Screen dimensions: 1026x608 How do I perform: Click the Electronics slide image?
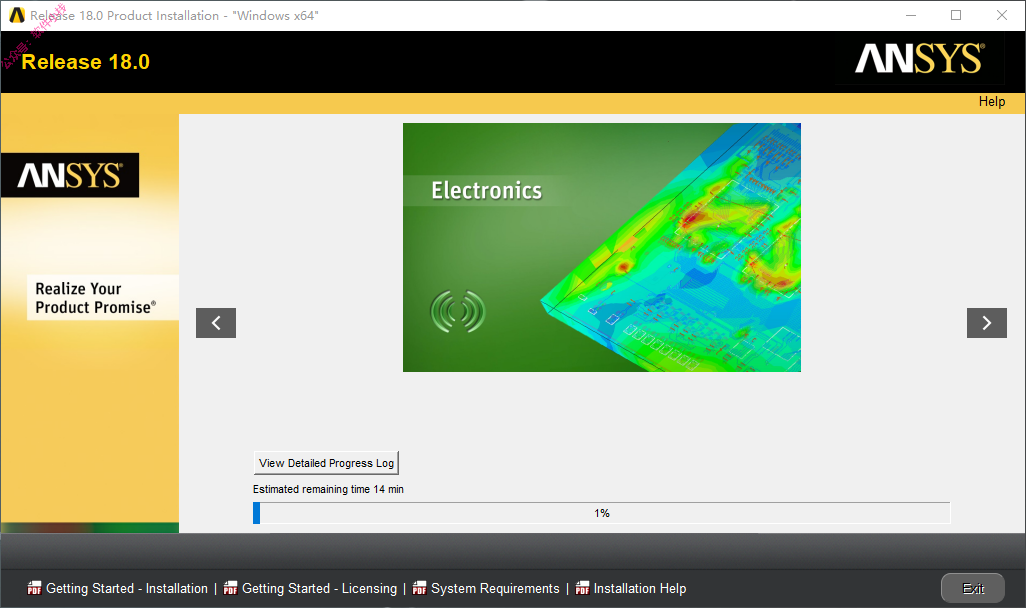pyautogui.click(x=602, y=247)
